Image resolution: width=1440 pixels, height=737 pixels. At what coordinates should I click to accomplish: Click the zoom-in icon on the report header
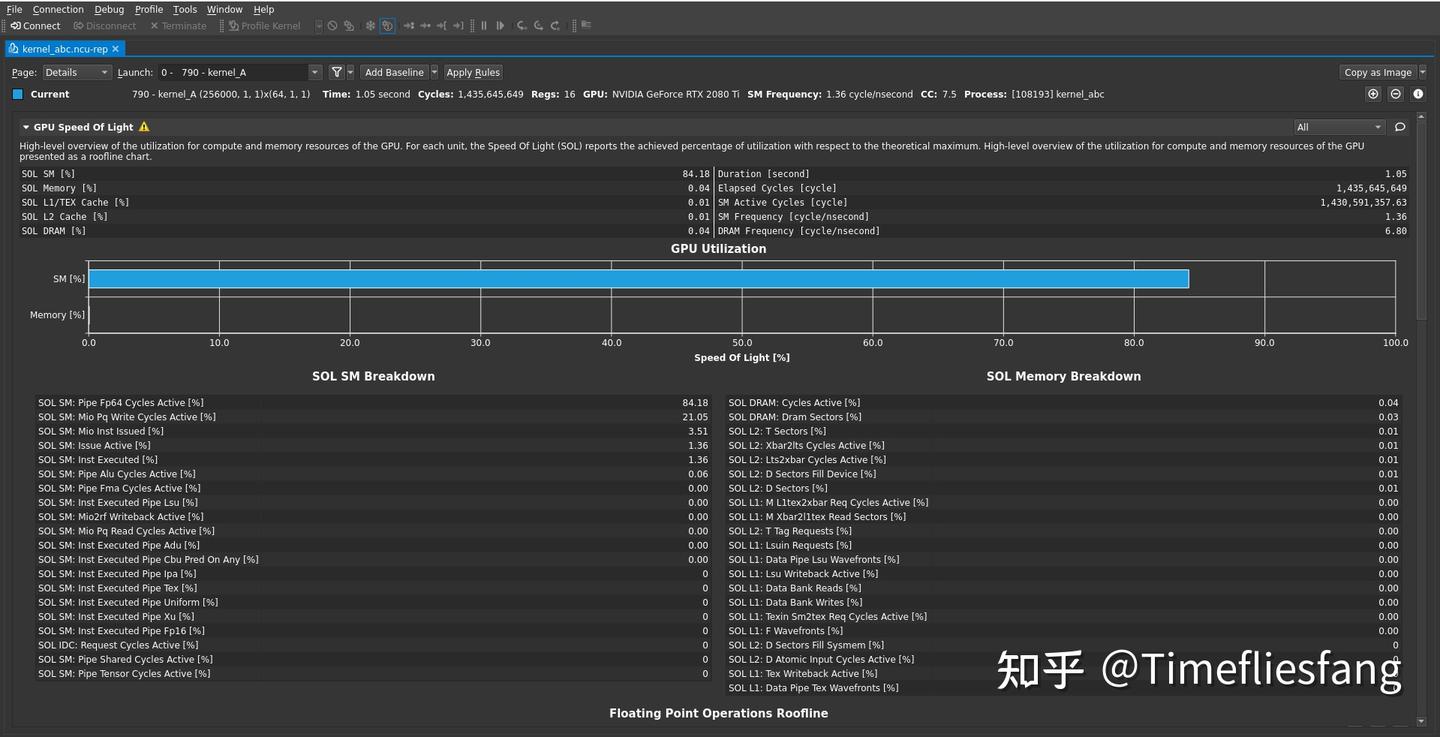(1373, 94)
